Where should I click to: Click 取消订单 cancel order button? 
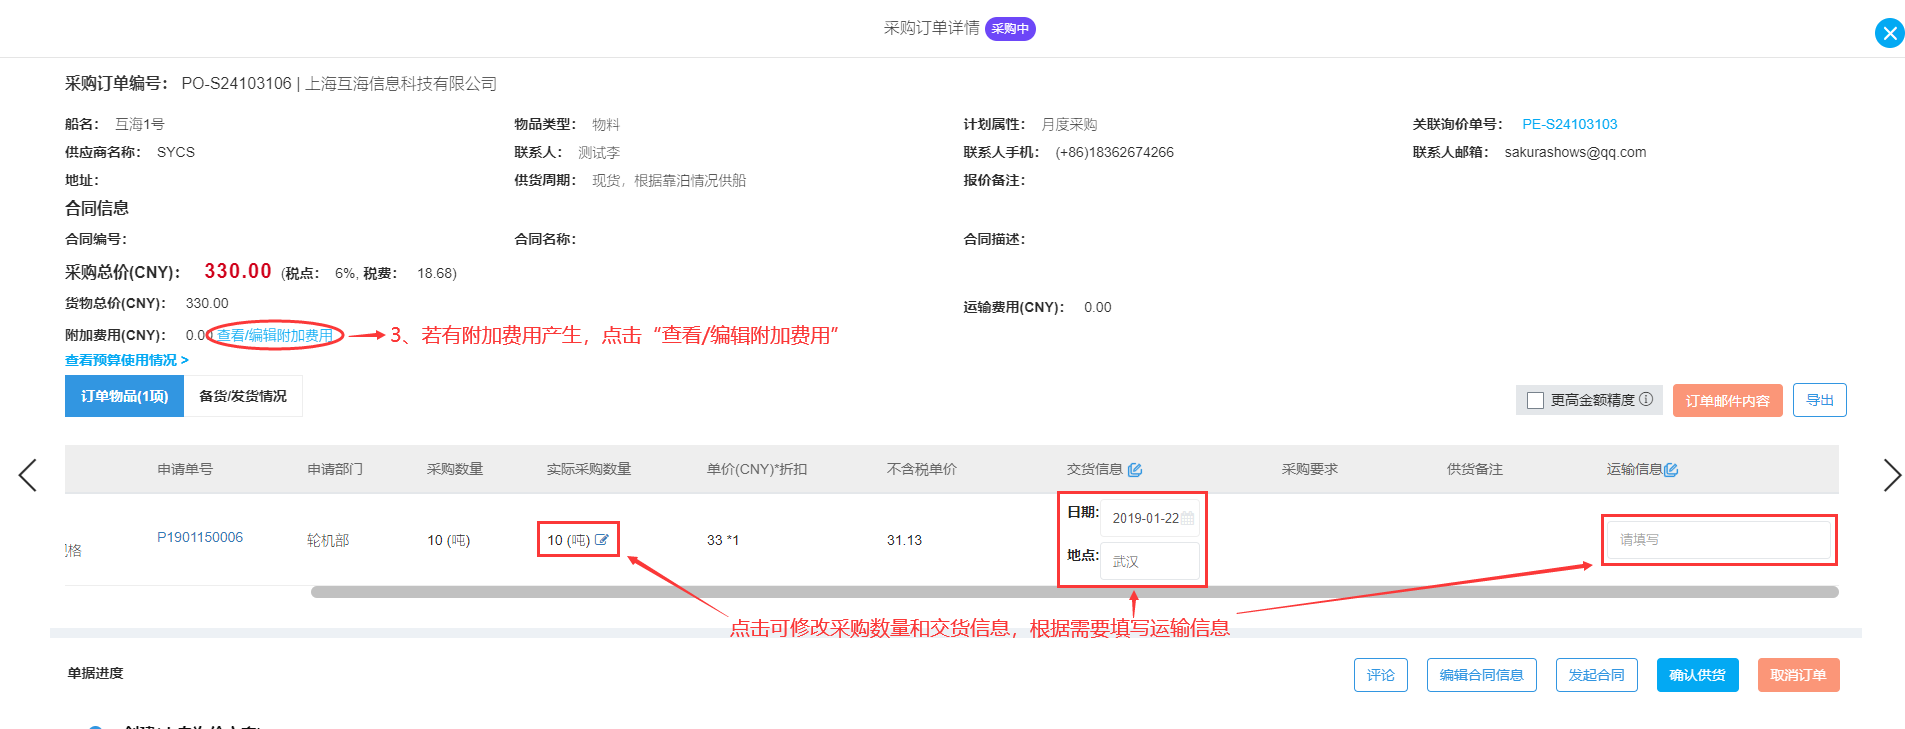[x=1798, y=675]
